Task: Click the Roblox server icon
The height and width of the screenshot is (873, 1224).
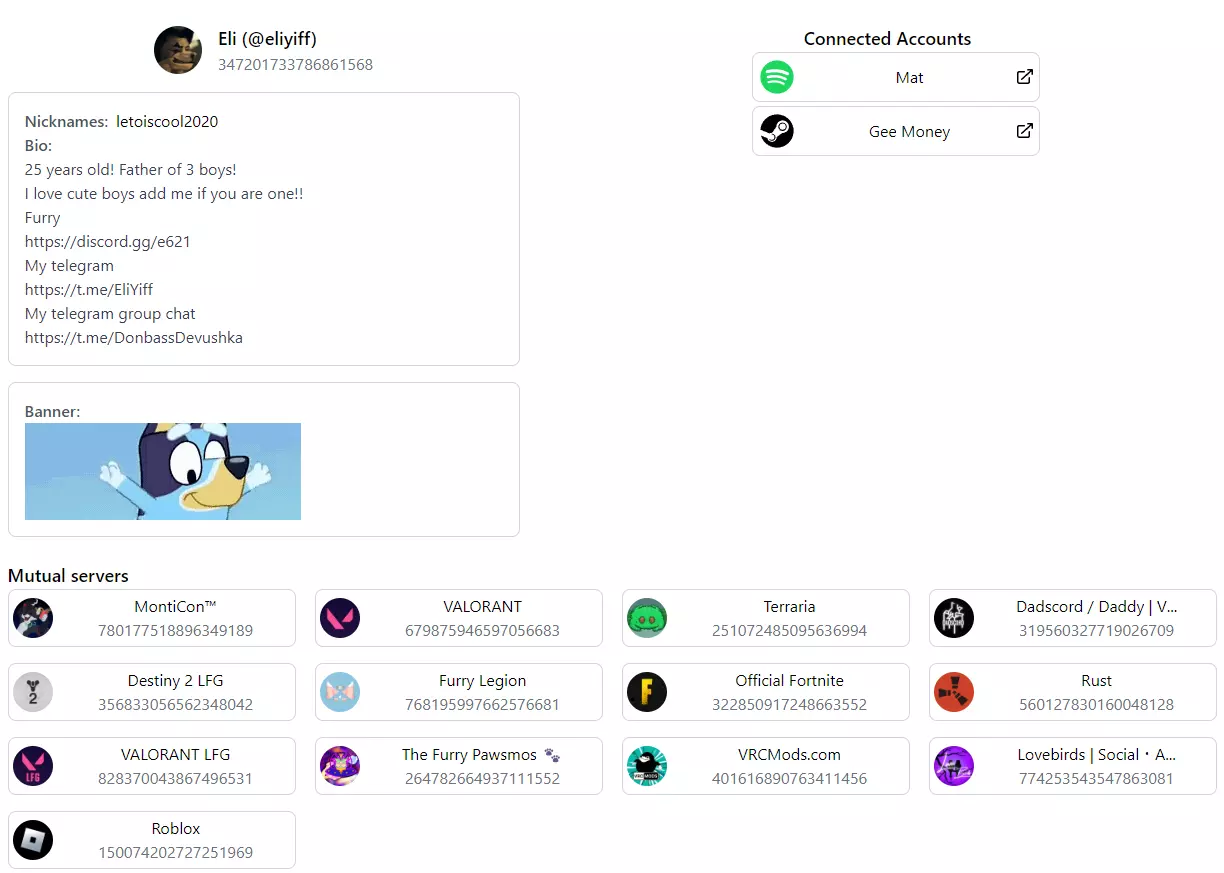Action: click(x=33, y=840)
